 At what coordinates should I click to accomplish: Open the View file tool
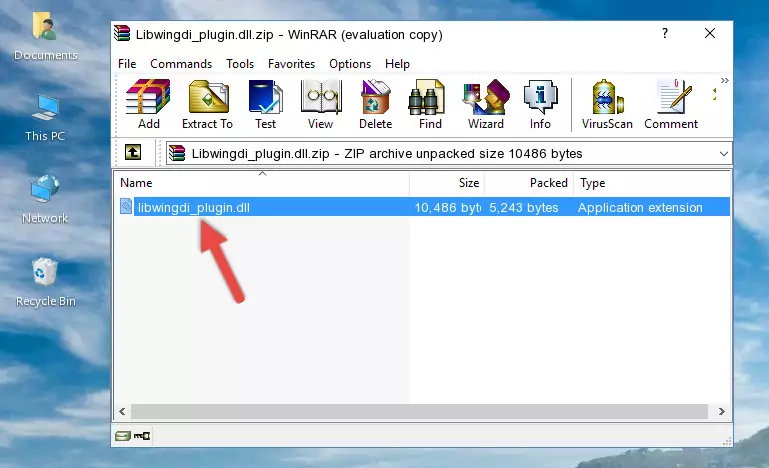point(321,104)
